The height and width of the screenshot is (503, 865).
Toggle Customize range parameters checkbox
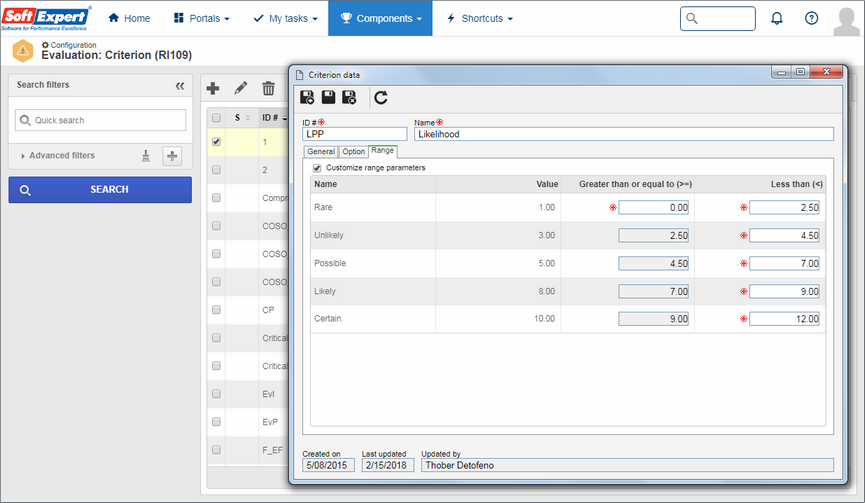click(317, 168)
